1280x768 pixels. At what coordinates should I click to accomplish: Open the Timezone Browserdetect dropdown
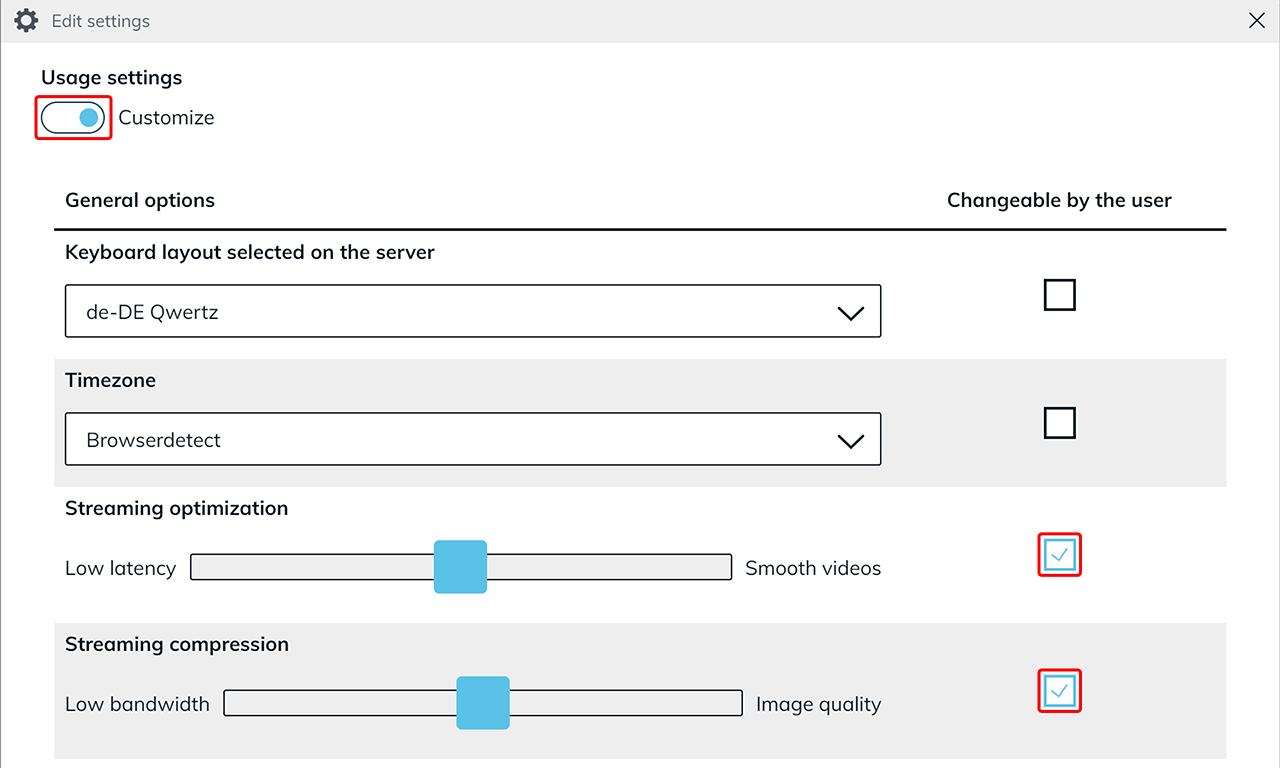coord(472,440)
